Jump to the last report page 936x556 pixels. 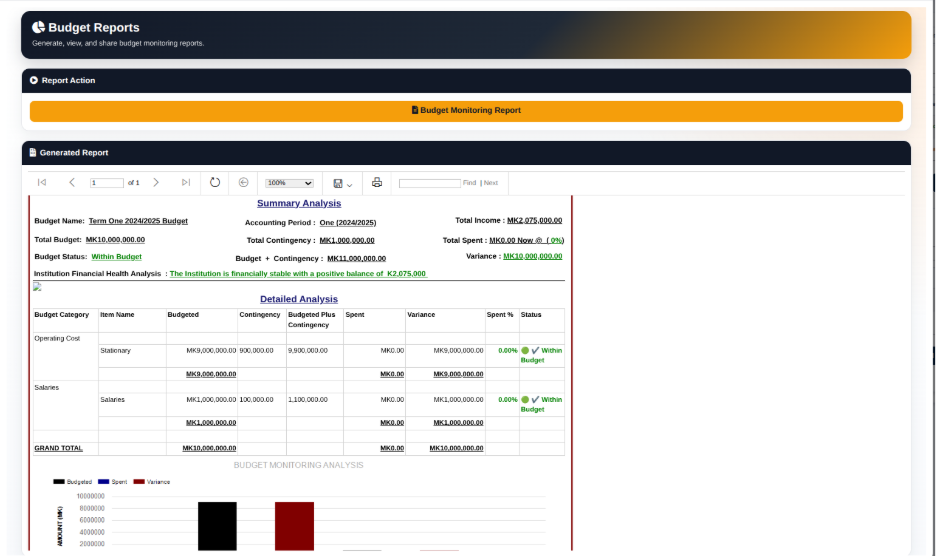186,182
